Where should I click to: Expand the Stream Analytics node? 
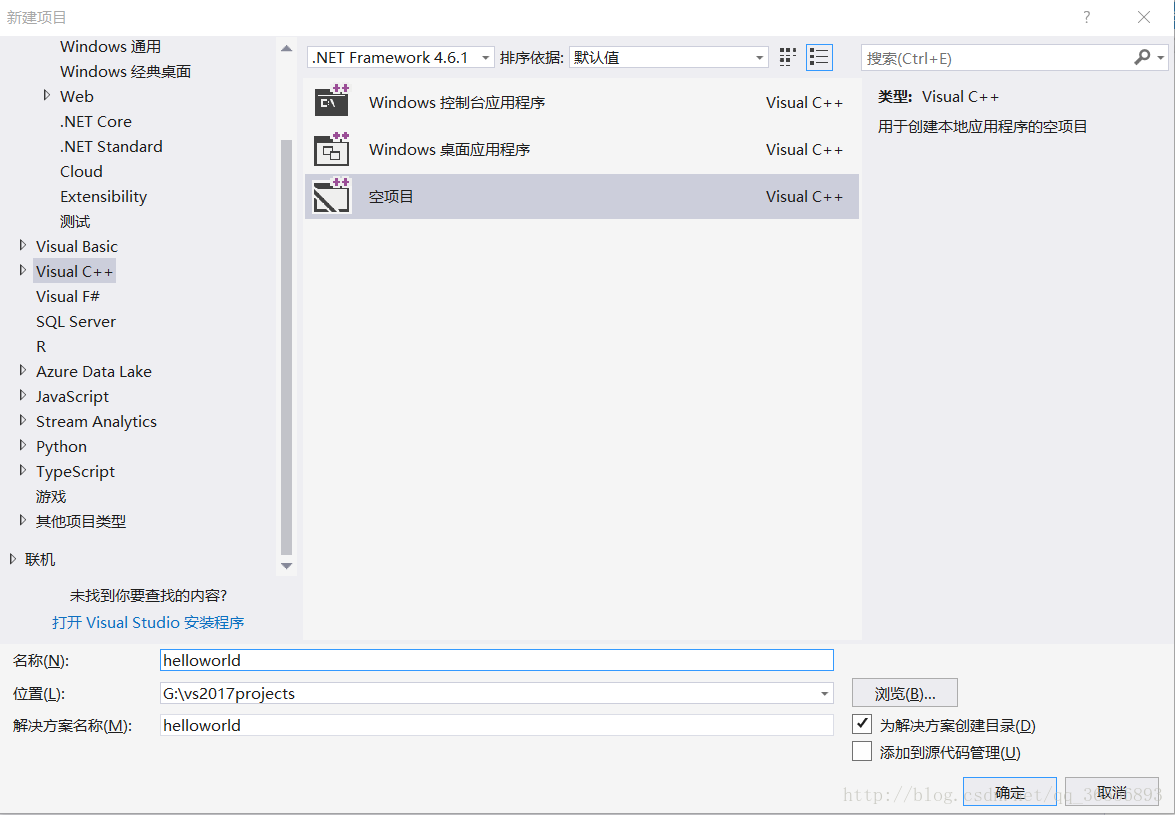pyautogui.click(x=23, y=421)
